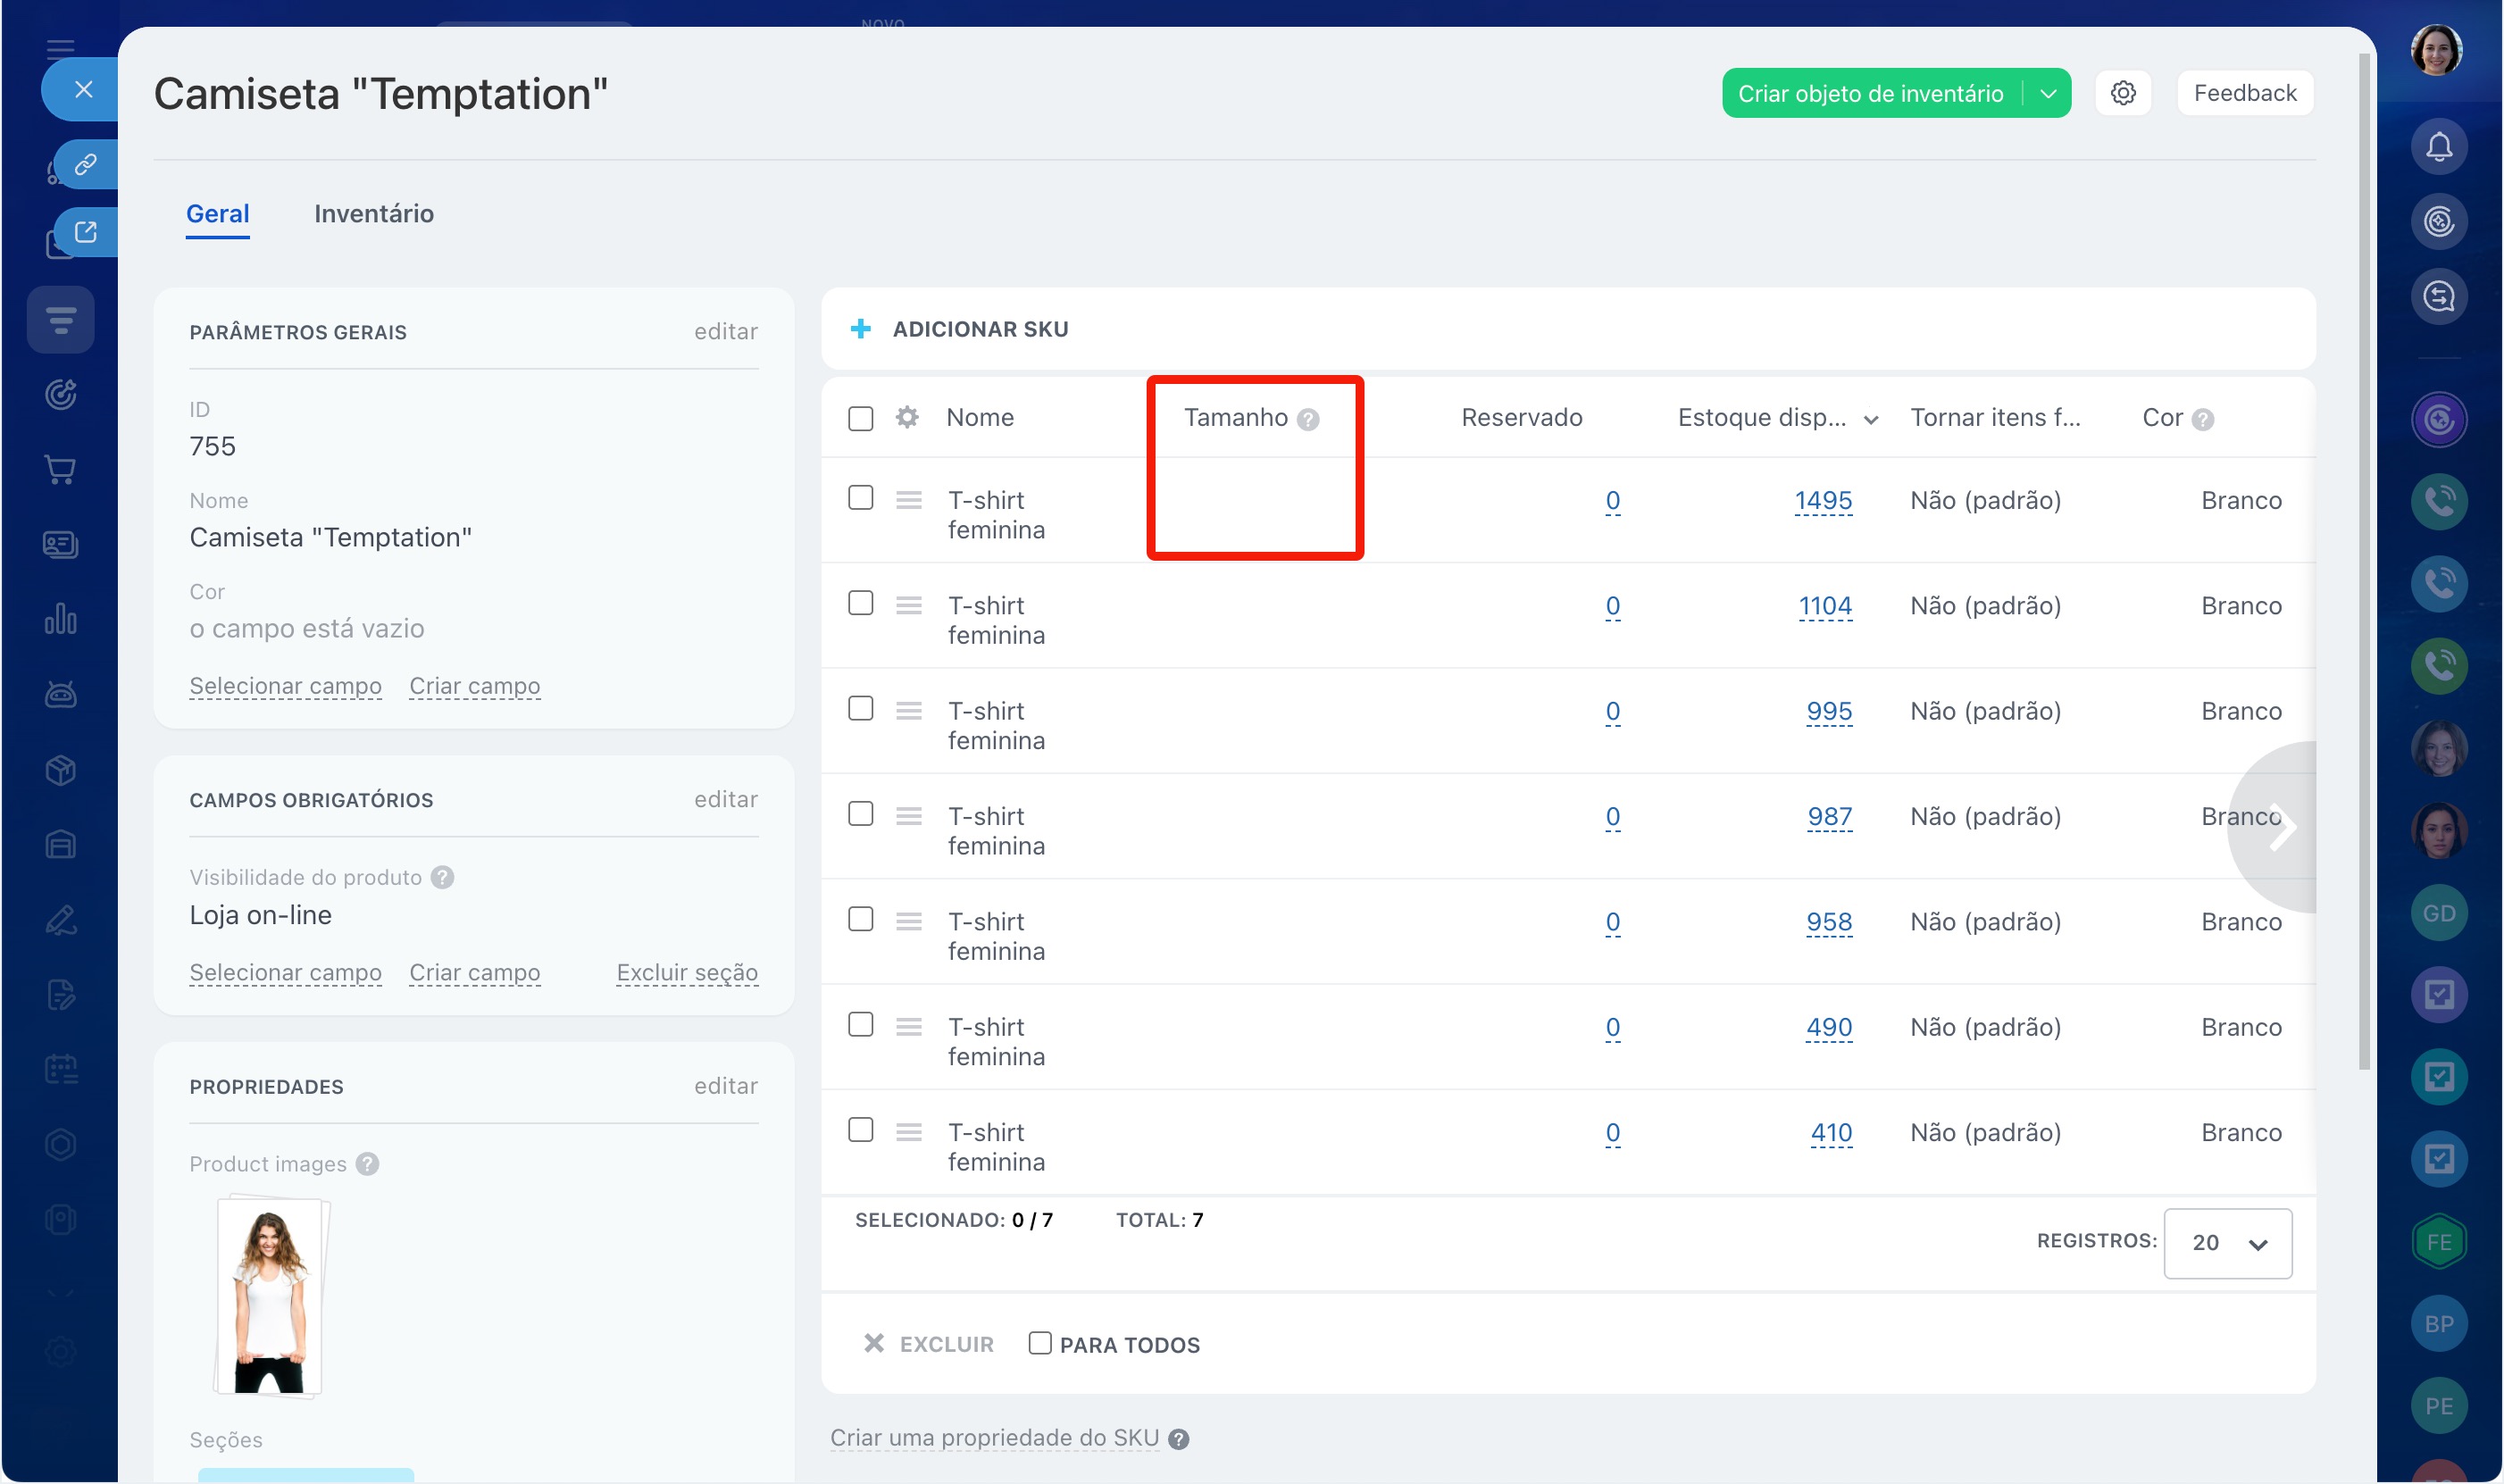Screen dimensions: 2504x1484
Task: Select the Geral tab
Action: pyautogui.click(x=217, y=213)
